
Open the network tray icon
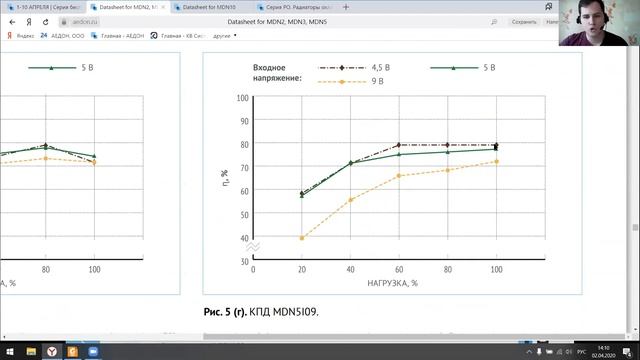pos(559,352)
